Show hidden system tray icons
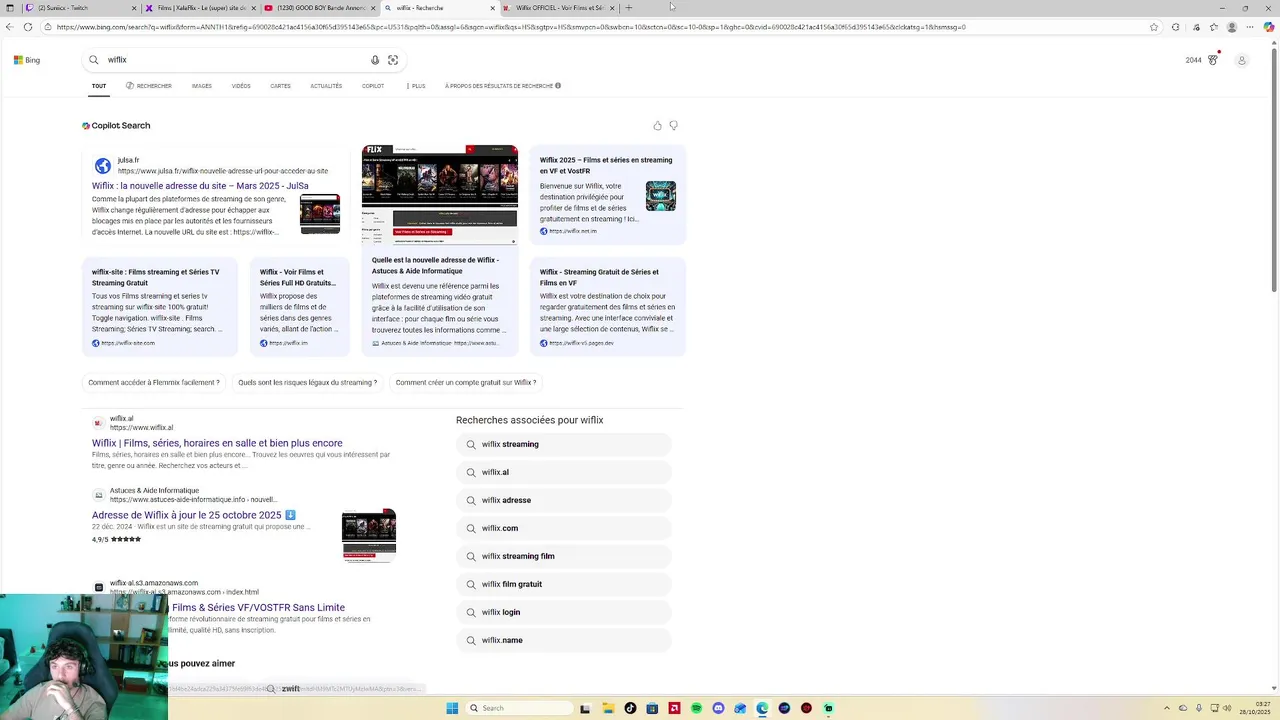 [x=1167, y=708]
